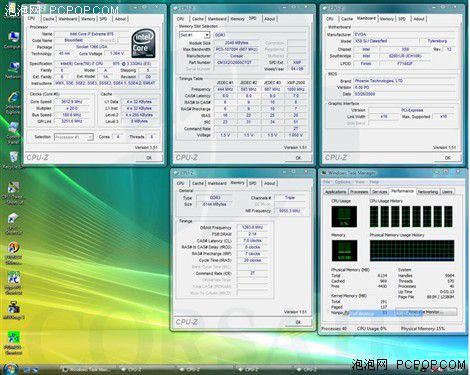The image size is (470, 375).
Task: Click the QPI Link value field
Action: tap(72, 121)
